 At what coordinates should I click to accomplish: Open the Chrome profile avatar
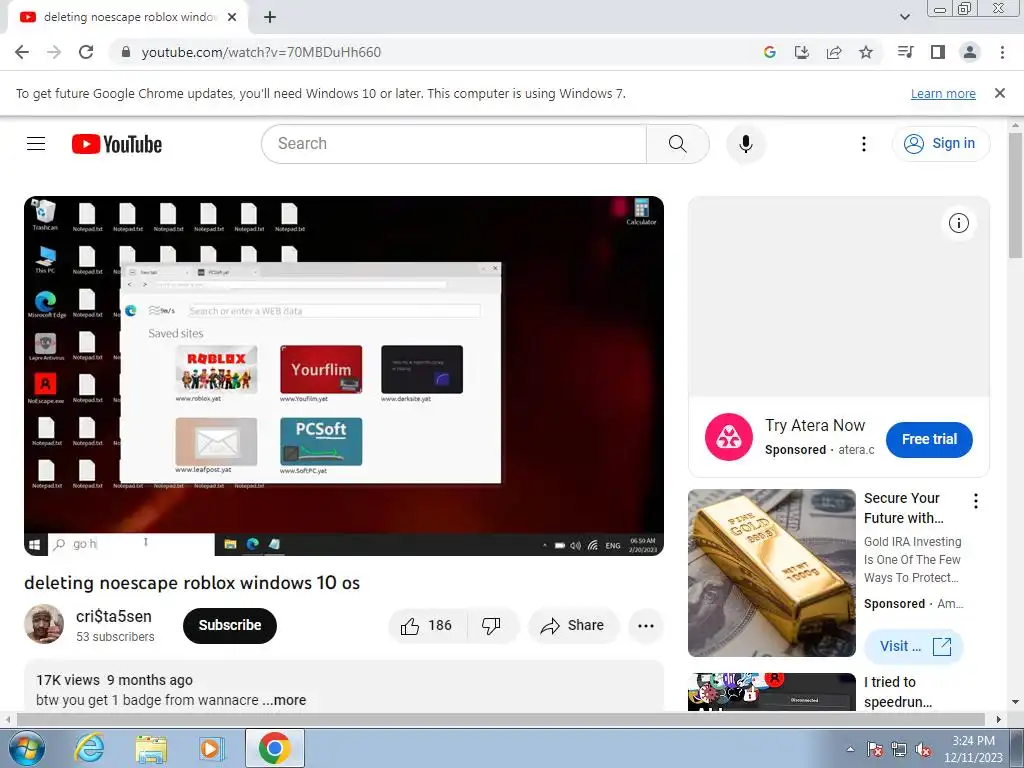coord(970,52)
